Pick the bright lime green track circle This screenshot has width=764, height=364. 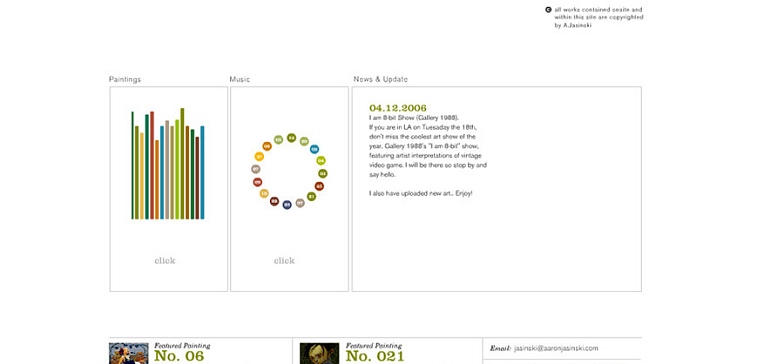click(x=321, y=160)
